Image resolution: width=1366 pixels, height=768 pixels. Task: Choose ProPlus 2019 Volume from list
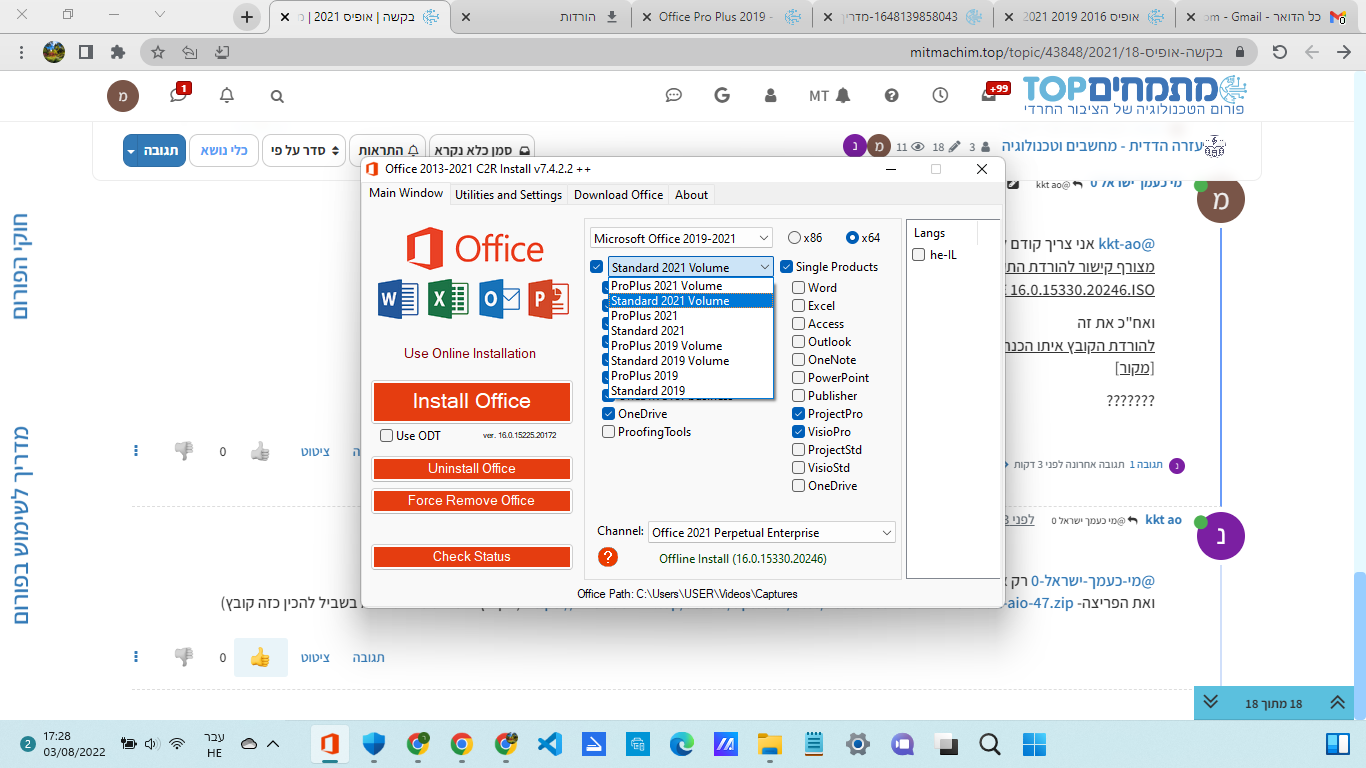pyautogui.click(x=690, y=346)
